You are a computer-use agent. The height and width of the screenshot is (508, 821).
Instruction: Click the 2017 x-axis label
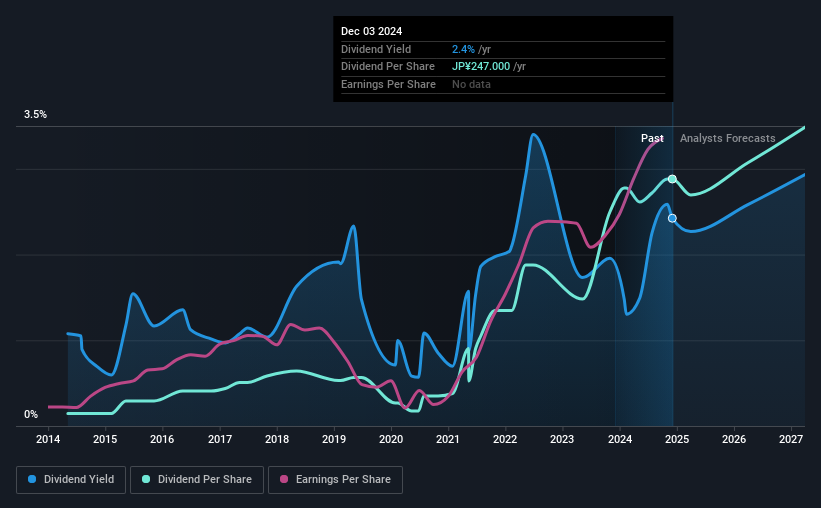pyautogui.click(x=220, y=439)
